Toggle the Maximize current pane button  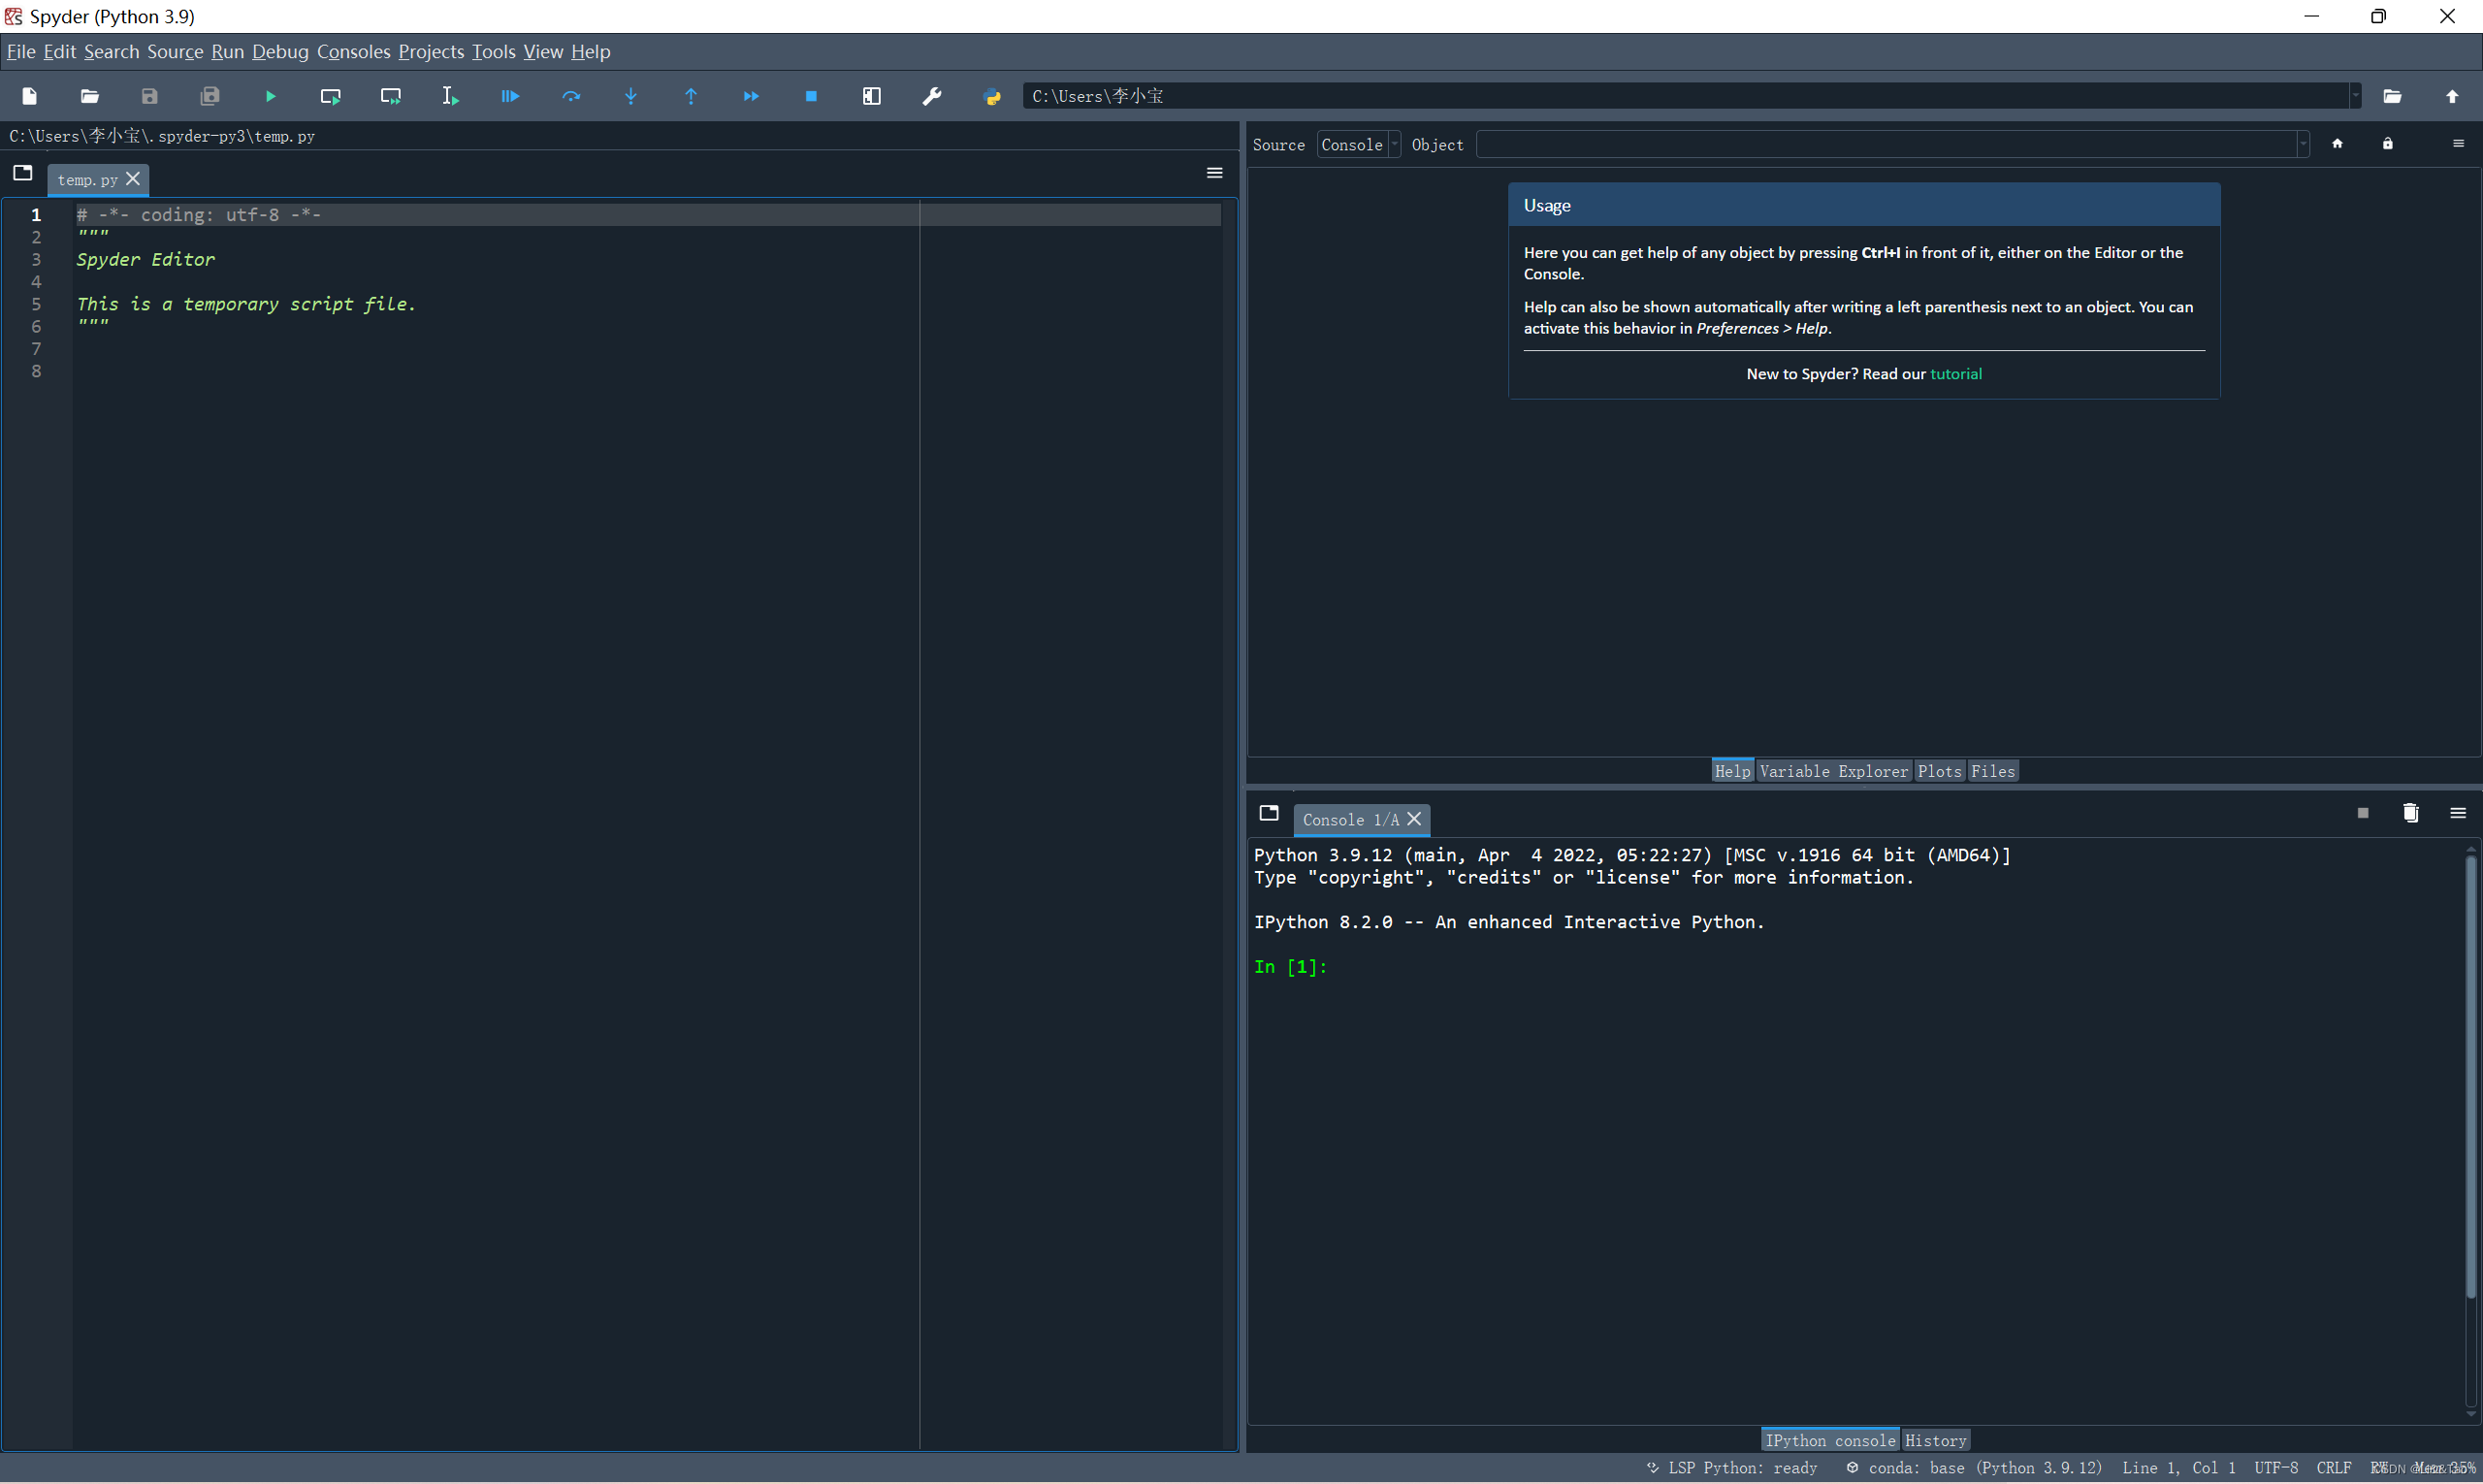[x=872, y=96]
